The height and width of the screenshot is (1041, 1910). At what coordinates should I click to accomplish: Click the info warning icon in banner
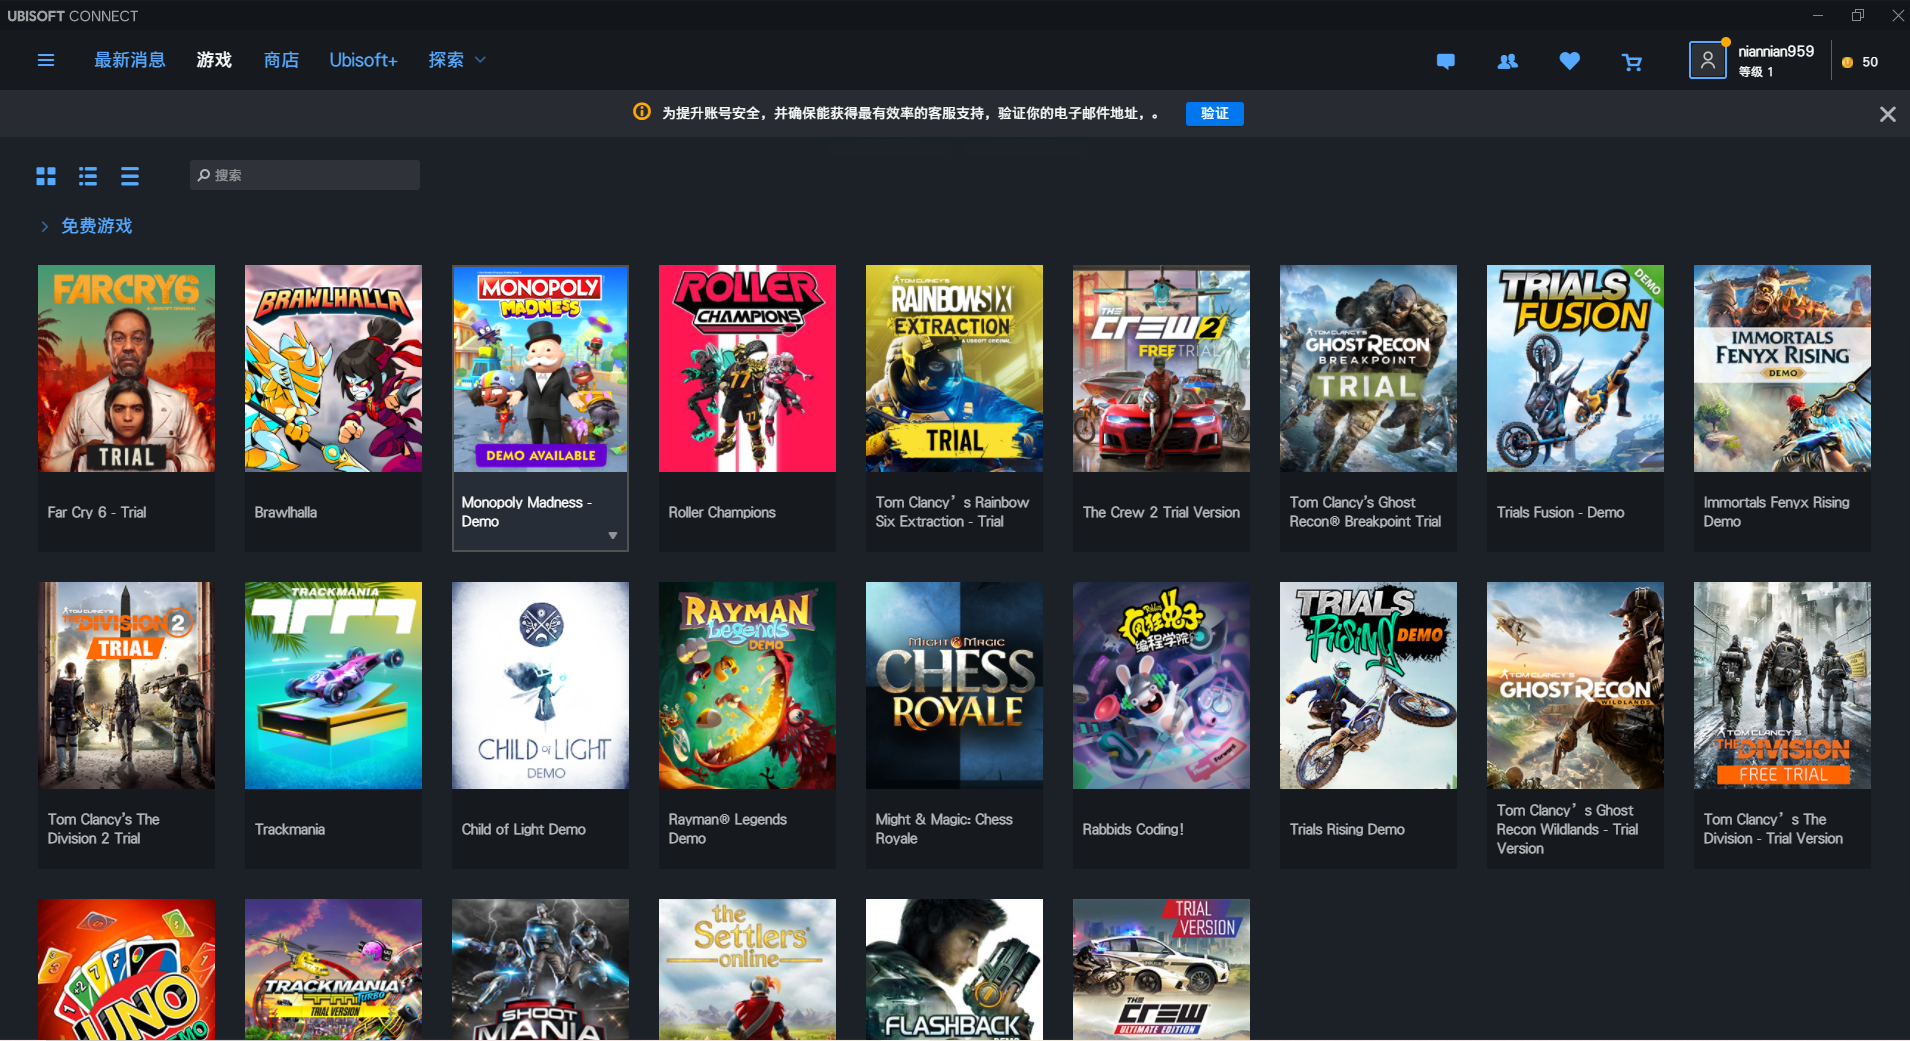point(642,112)
